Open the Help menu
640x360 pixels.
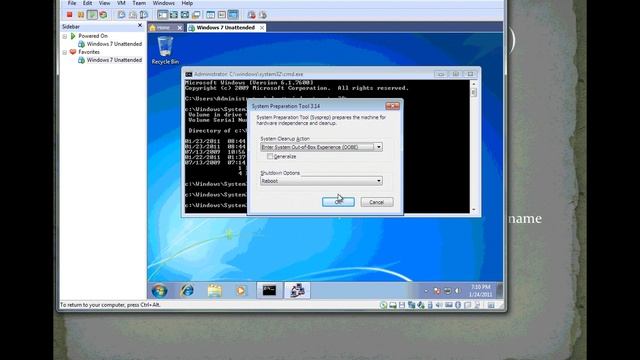(x=187, y=3)
